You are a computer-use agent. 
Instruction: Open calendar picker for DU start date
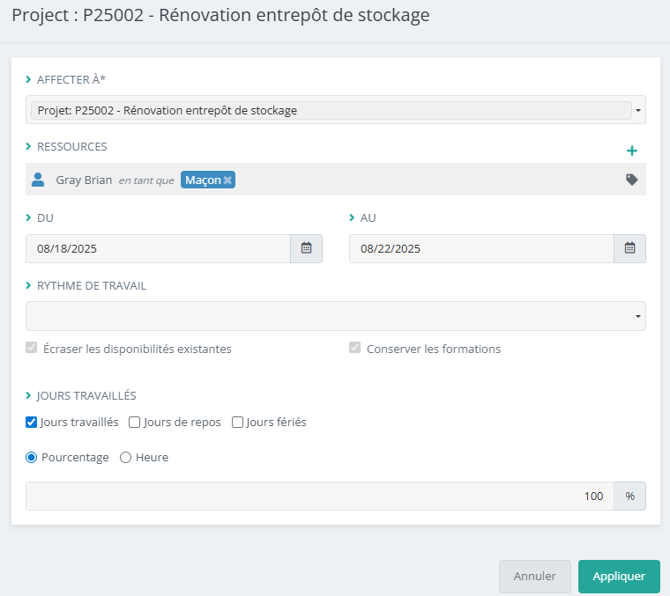[306, 249]
